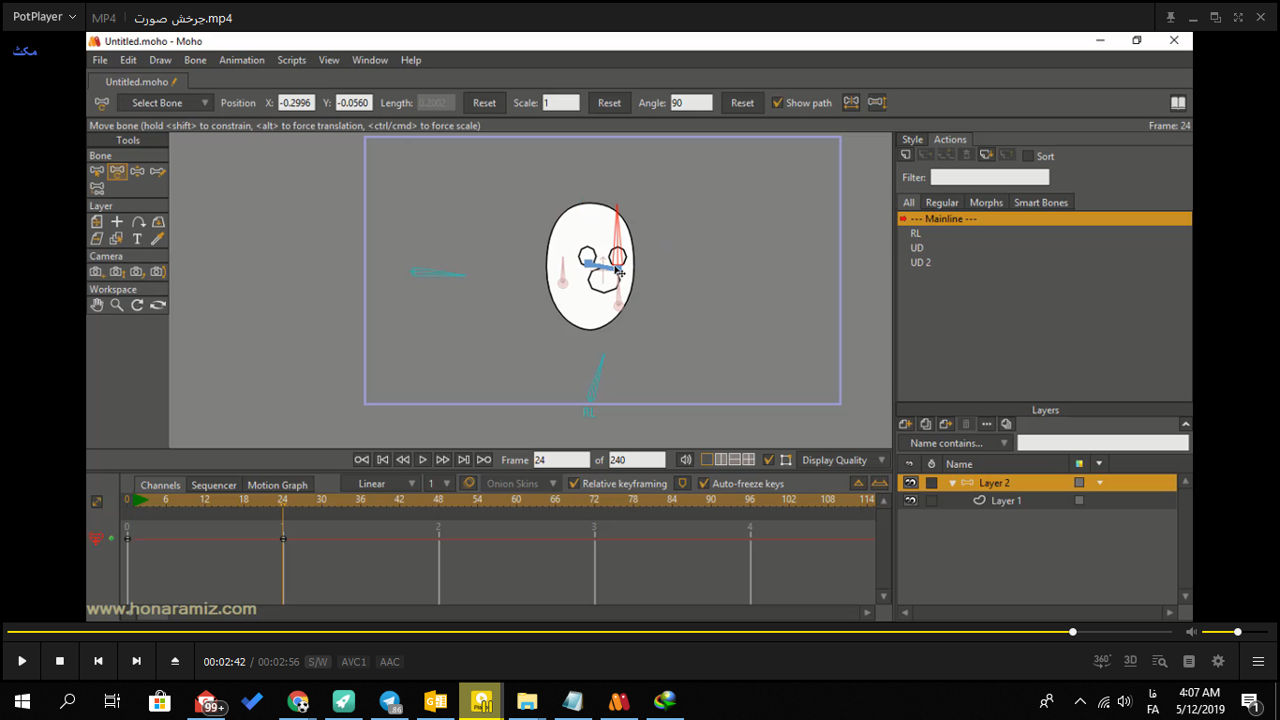Click the New Layer icon

coord(906,424)
